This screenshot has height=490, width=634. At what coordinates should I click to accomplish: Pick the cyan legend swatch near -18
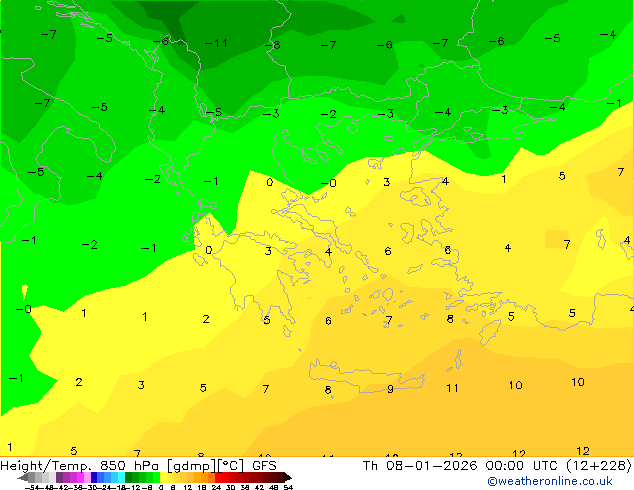(x=122, y=477)
